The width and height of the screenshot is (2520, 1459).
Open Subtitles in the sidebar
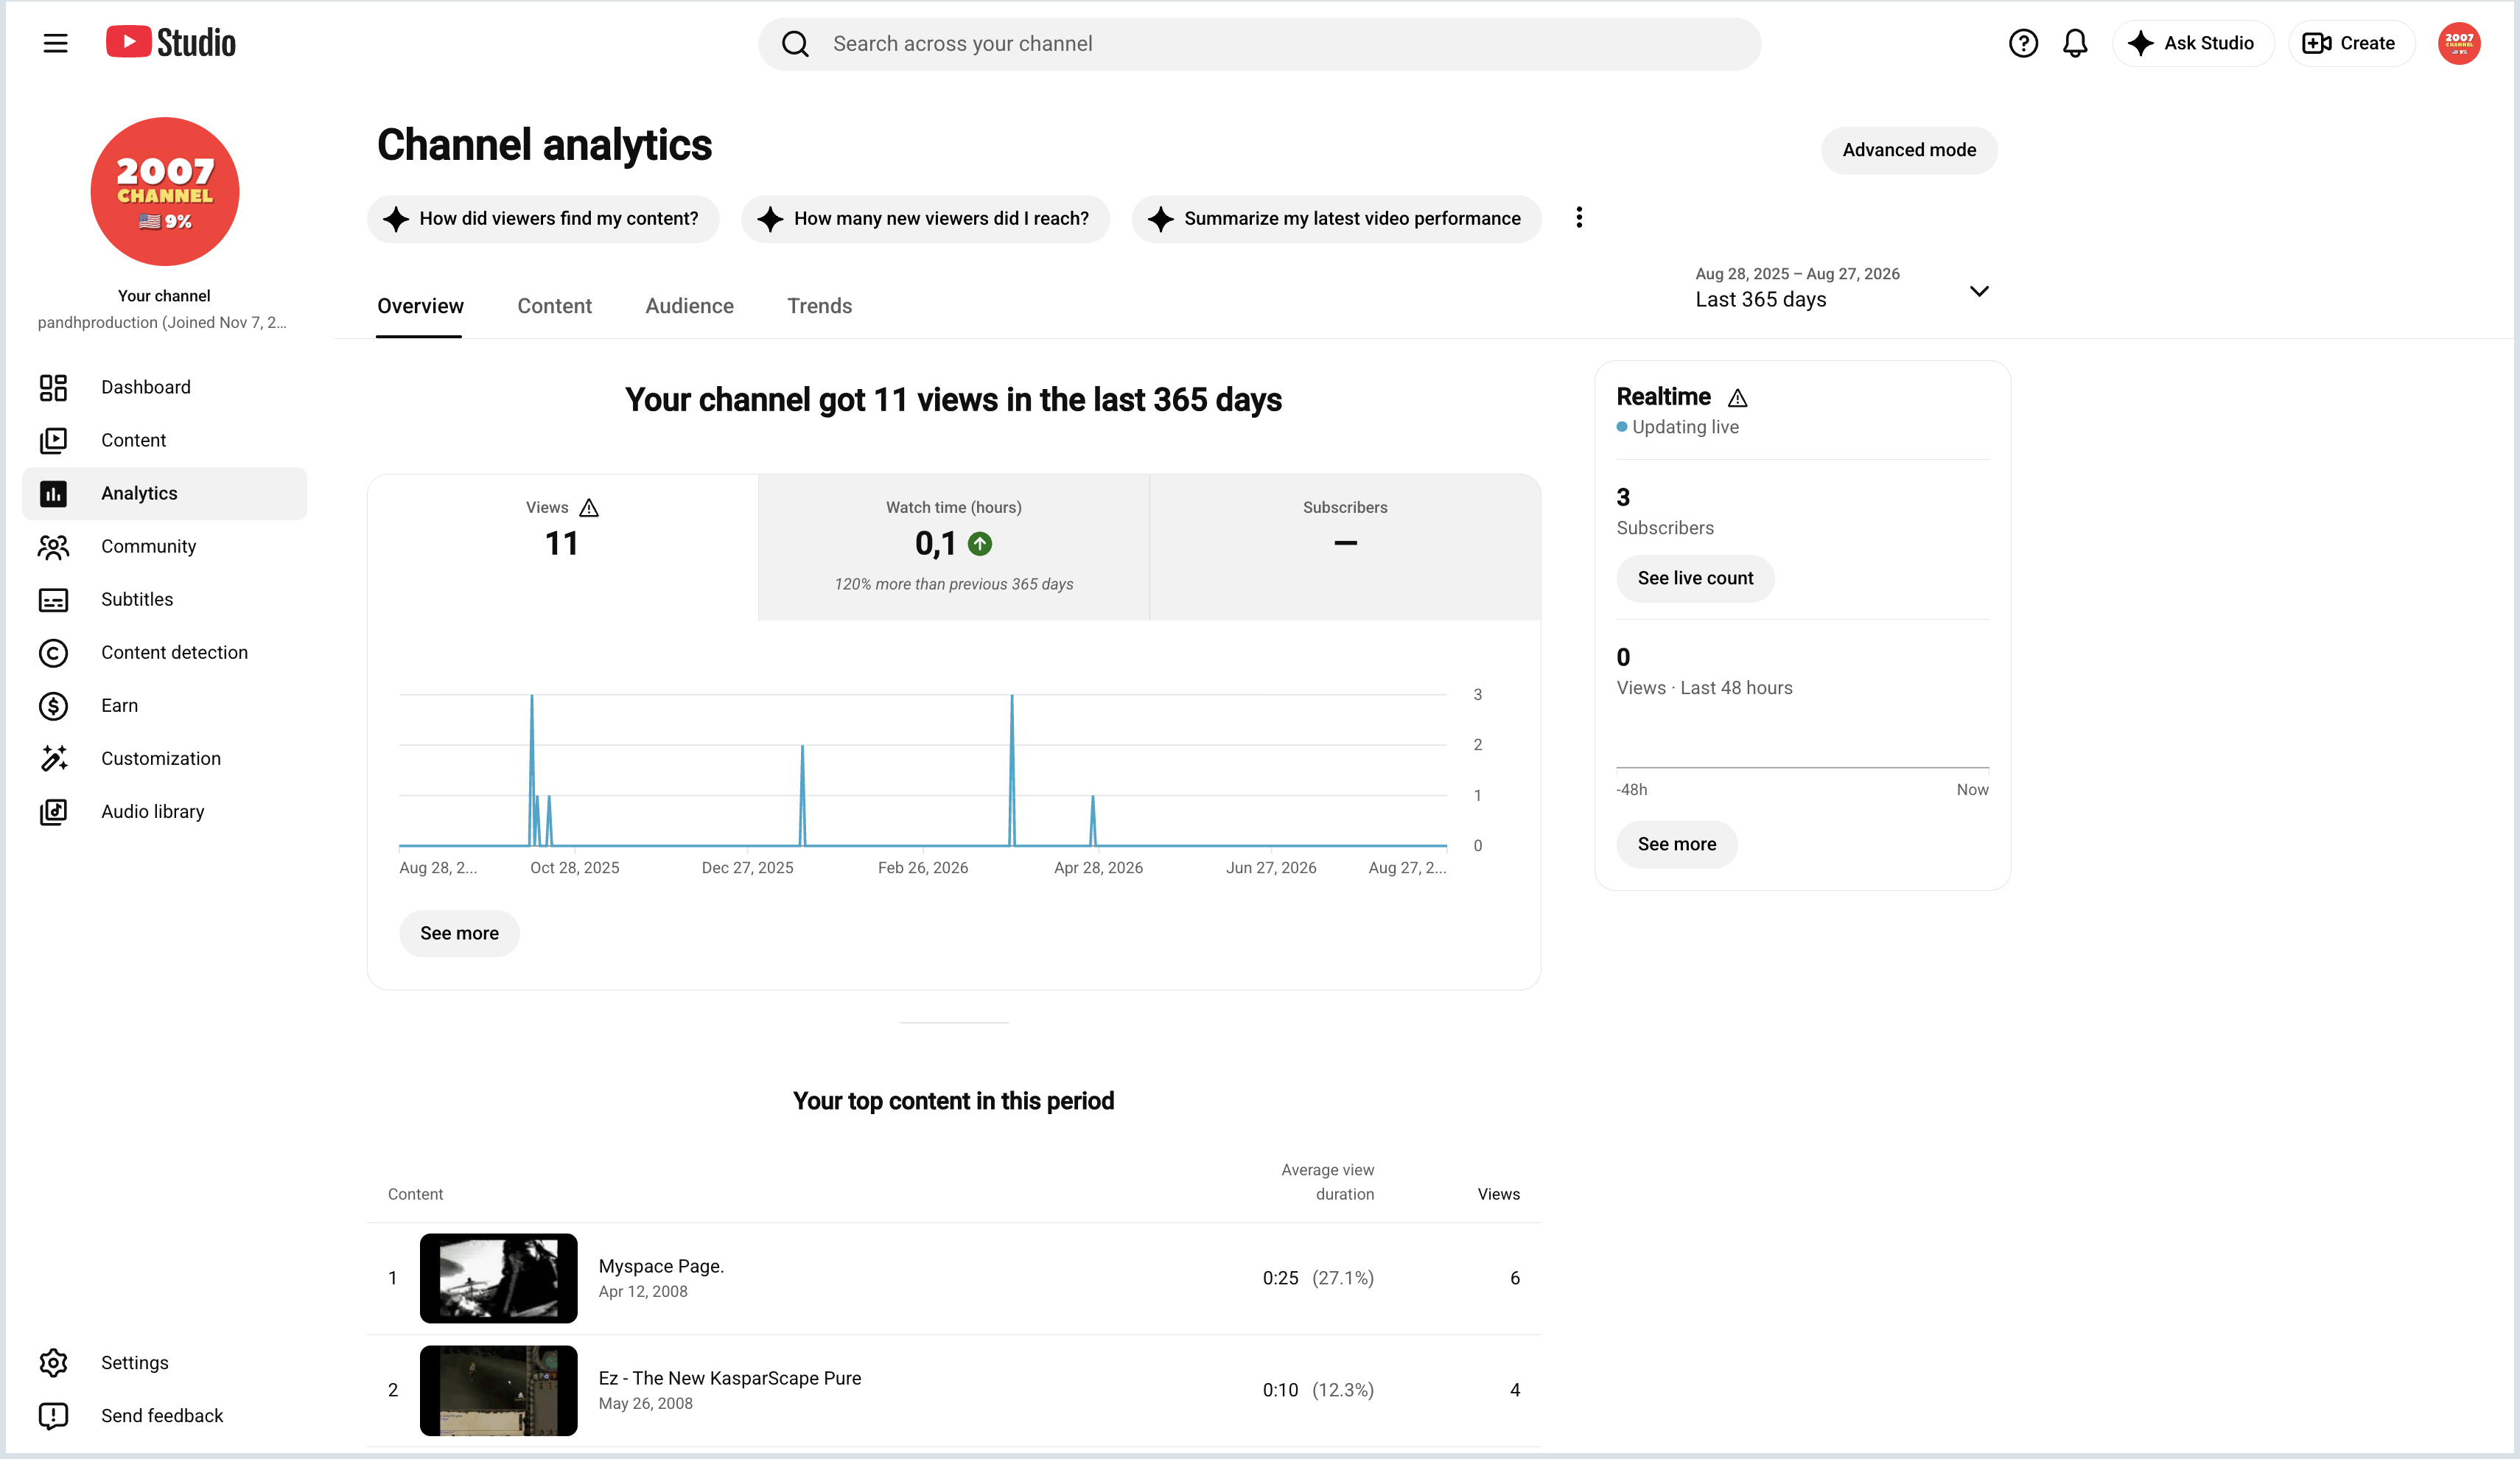(165, 600)
